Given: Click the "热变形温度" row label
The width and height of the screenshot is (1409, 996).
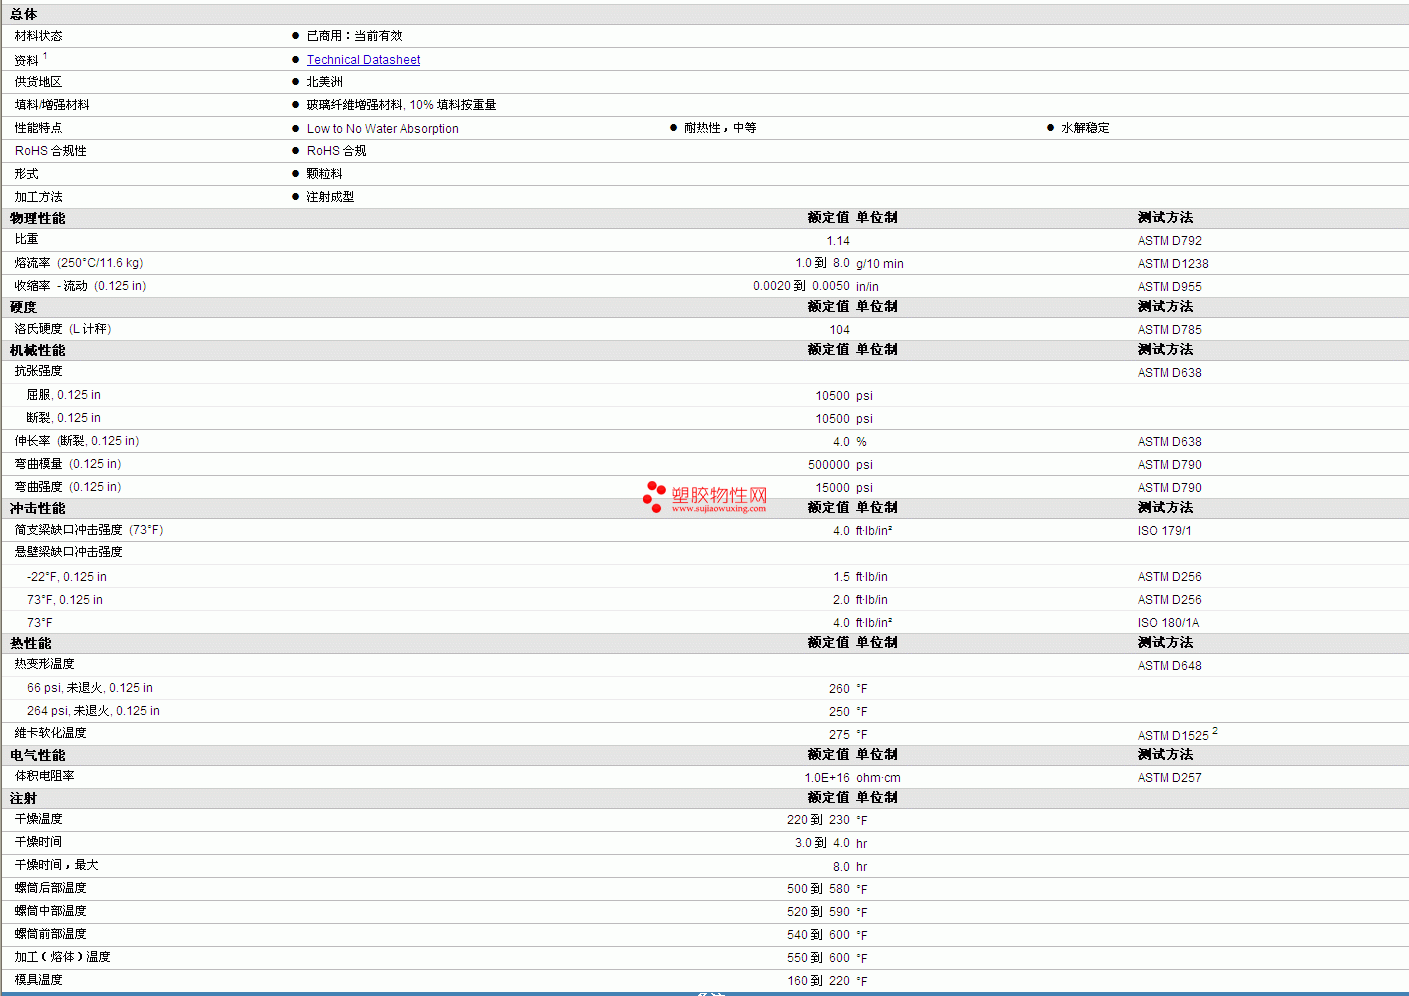Looking at the screenshot, I should [x=44, y=664].
